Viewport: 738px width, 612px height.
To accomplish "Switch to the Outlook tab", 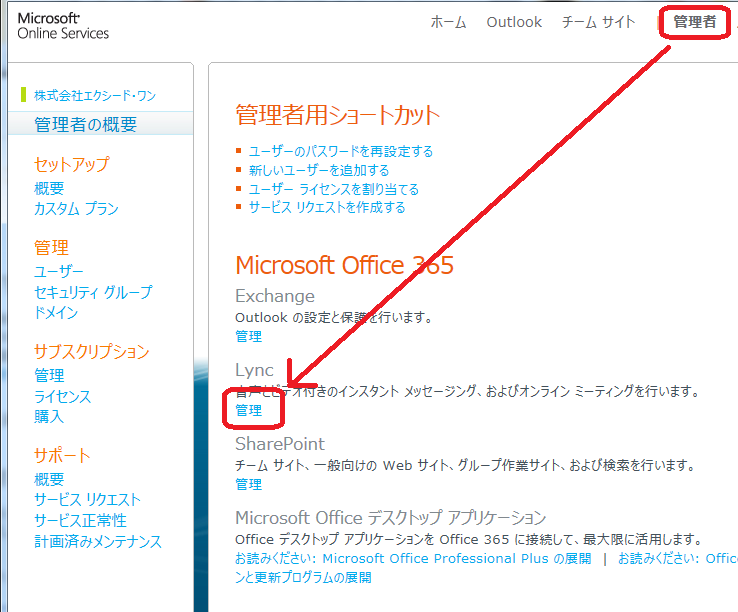I will 514,22.
